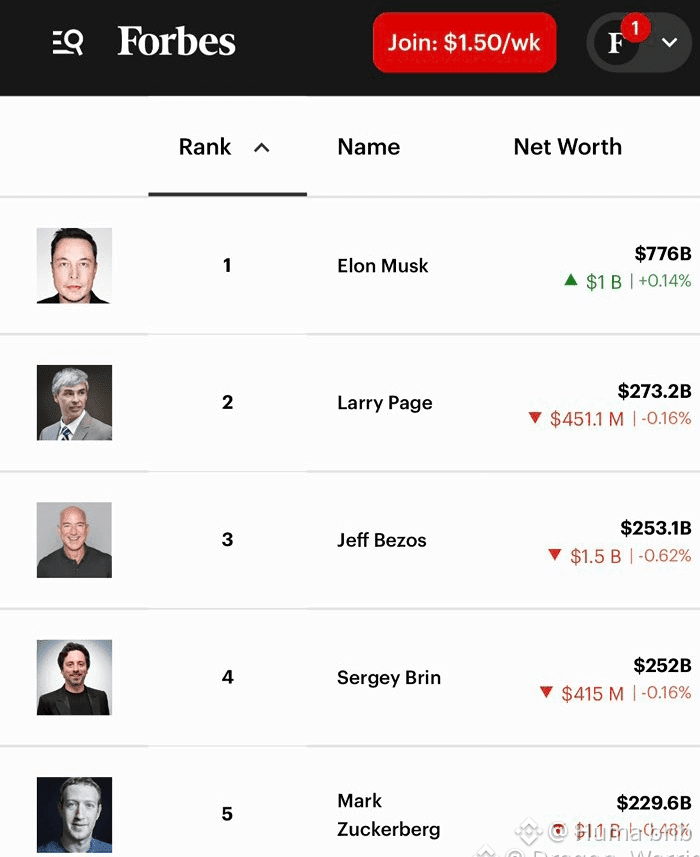Click the Jeff Bezos name link
This screenshot has height=857, width=700.
(381, 540)
